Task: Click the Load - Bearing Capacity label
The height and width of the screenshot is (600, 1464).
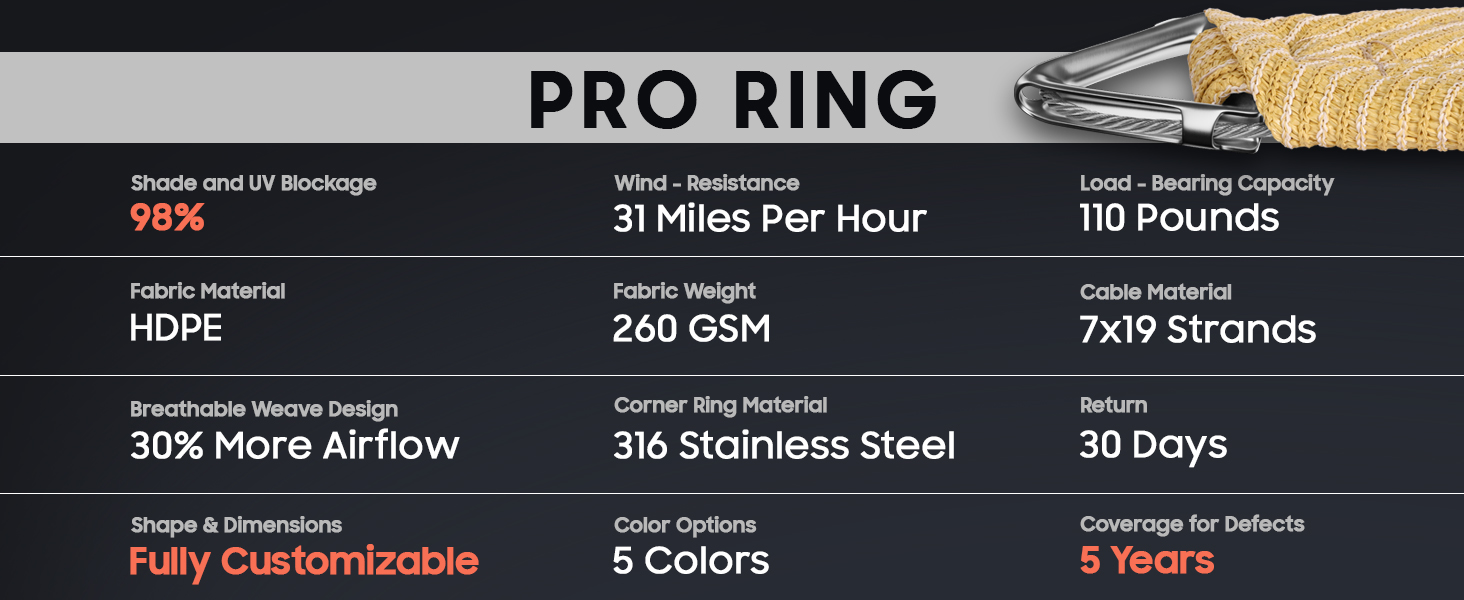Action: click(1206, 183)
